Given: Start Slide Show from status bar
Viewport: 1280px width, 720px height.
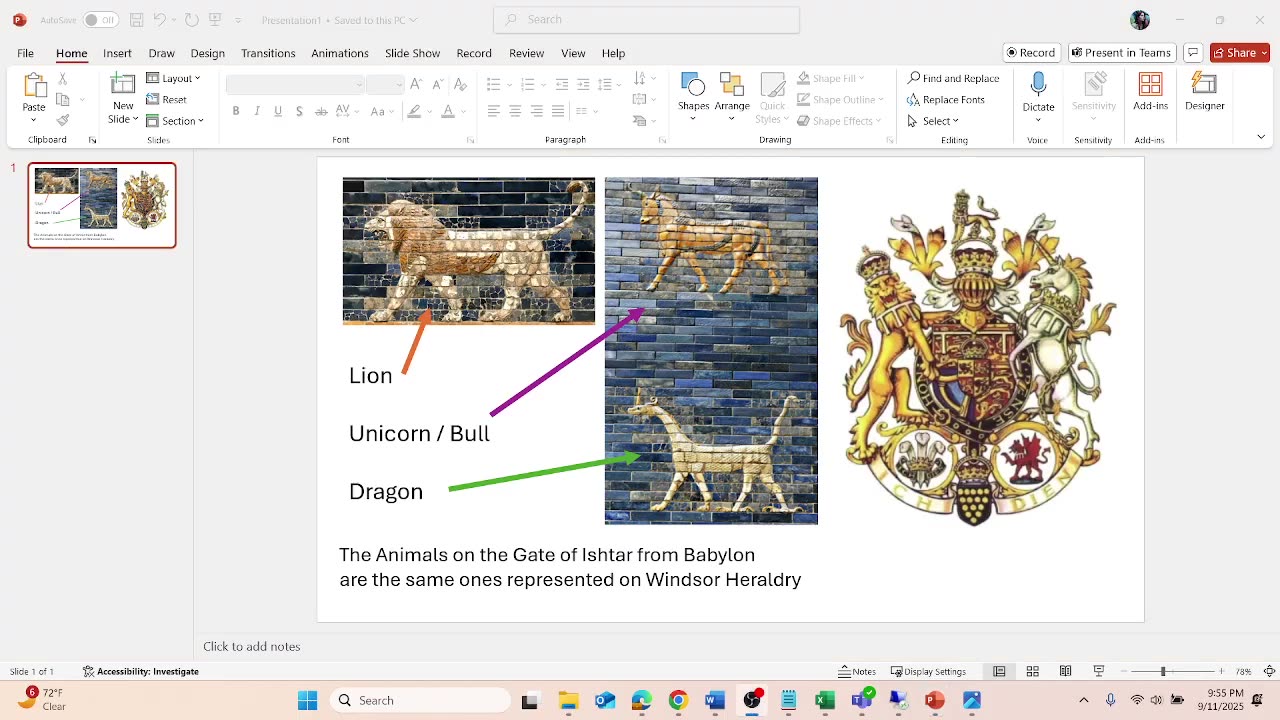Looking at the screenshot, I should point(1099,672).
